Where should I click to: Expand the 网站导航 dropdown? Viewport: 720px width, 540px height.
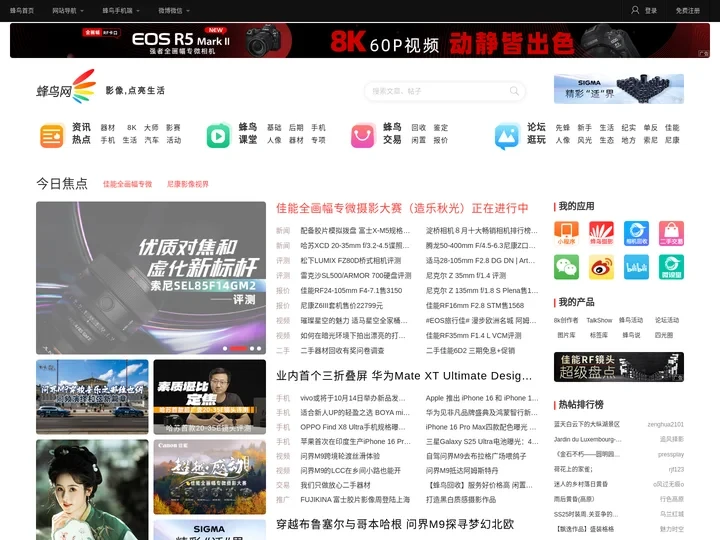point(68,11)
